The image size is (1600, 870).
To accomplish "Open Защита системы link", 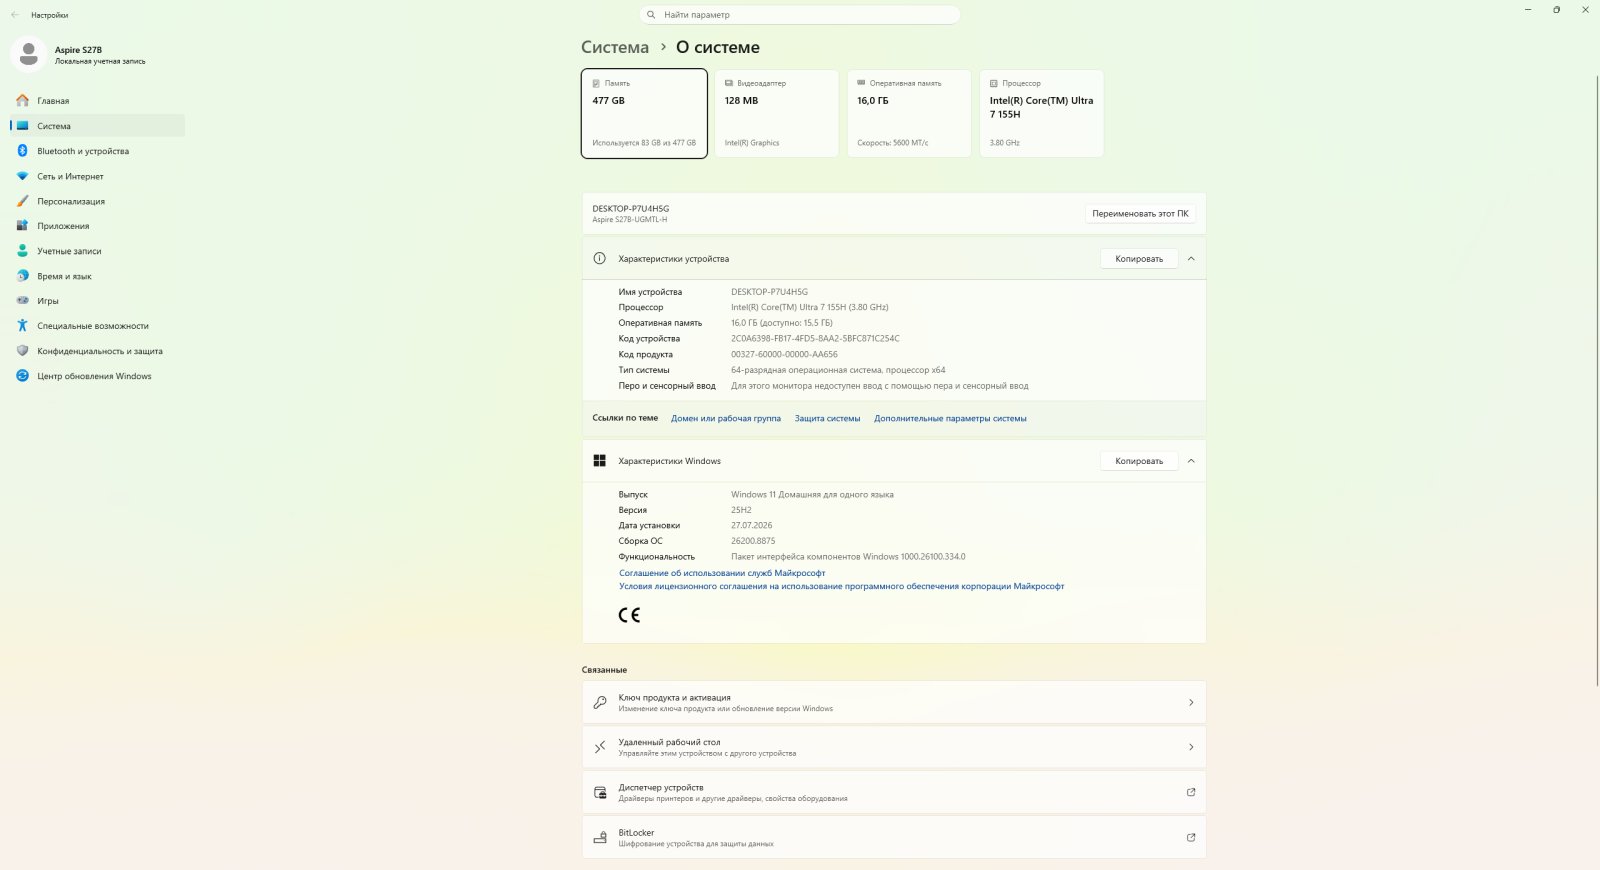I will 827,419.
